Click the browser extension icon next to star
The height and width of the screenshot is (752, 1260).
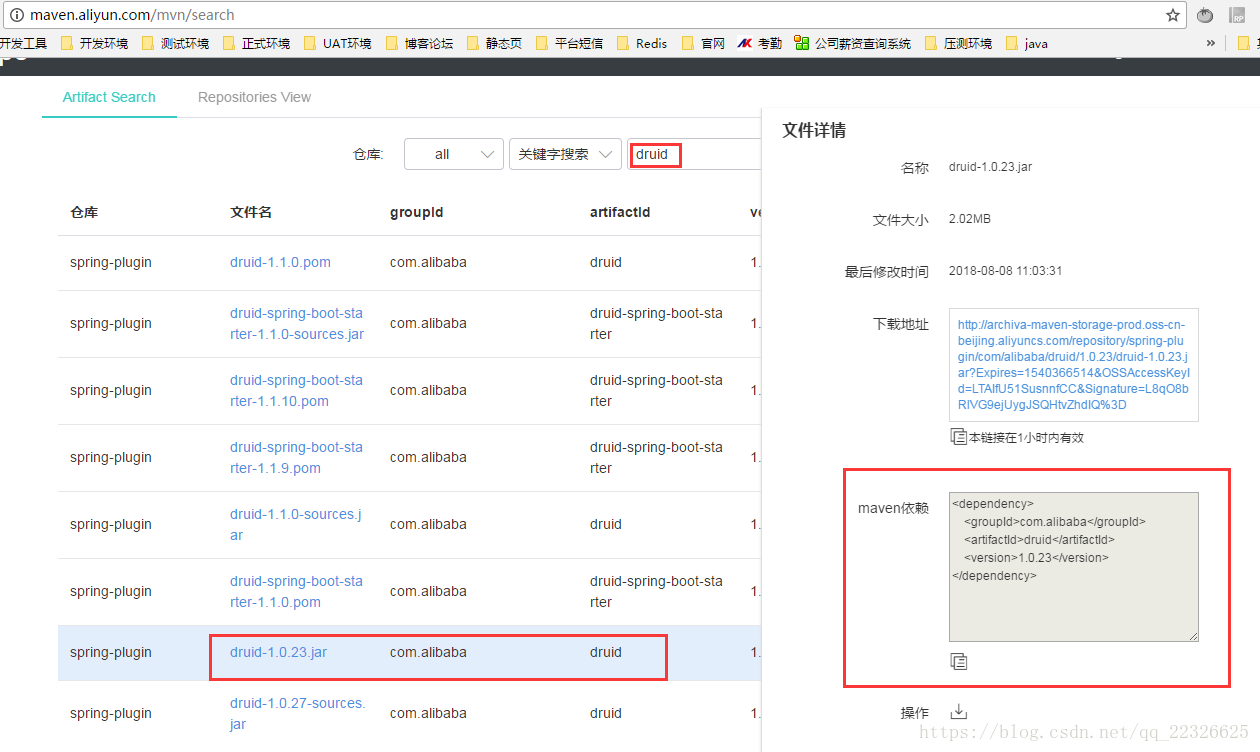tap(1206, 15)
